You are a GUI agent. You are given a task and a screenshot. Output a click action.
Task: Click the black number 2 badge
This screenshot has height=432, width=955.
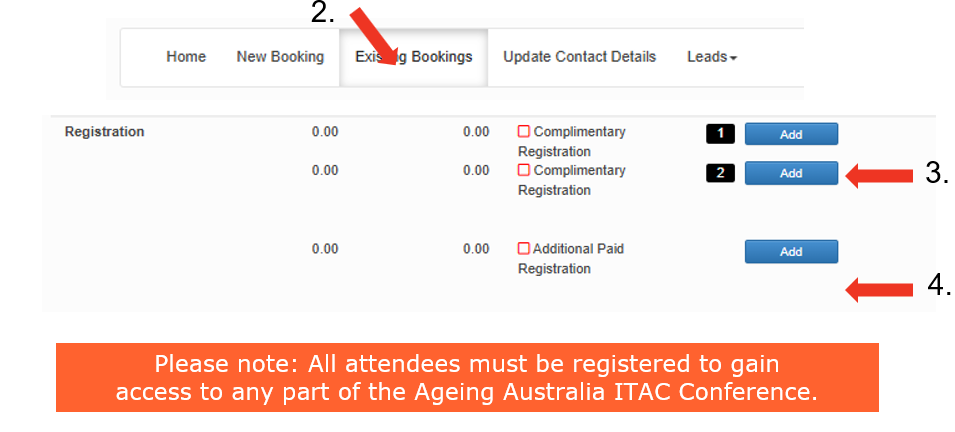click(720, 173)
